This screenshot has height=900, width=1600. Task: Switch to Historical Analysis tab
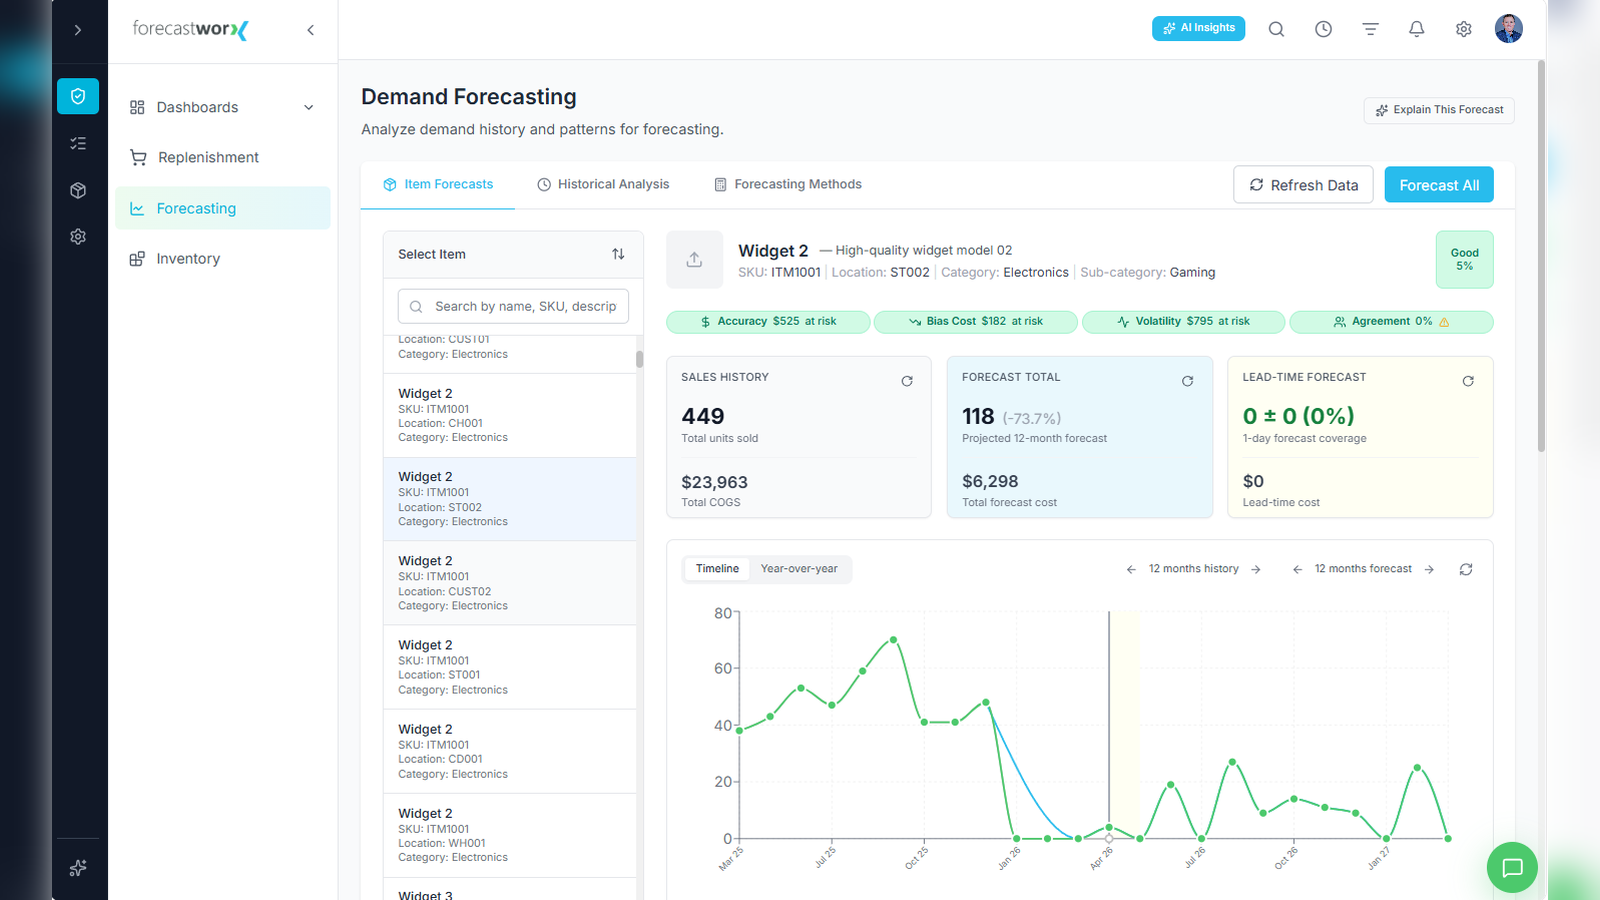(x=603, y=184)
